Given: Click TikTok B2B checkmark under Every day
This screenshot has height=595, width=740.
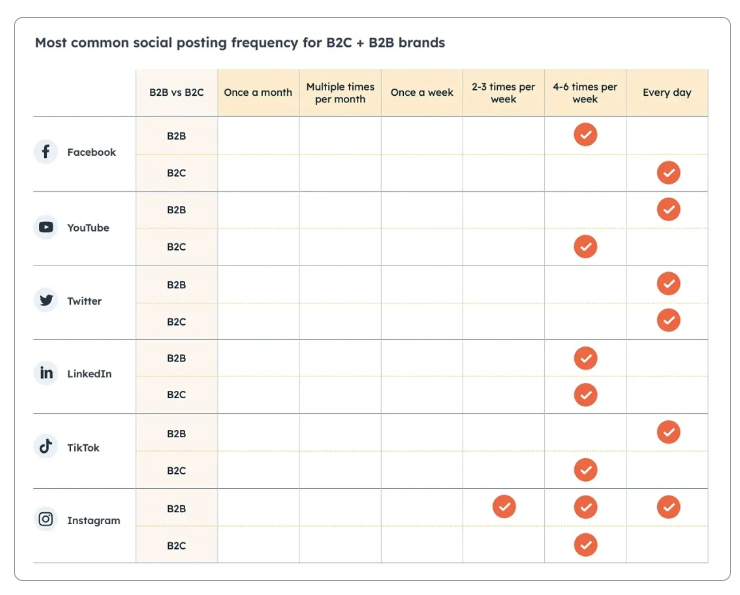Looking at the screenshot, I should [x=668, y=432].
